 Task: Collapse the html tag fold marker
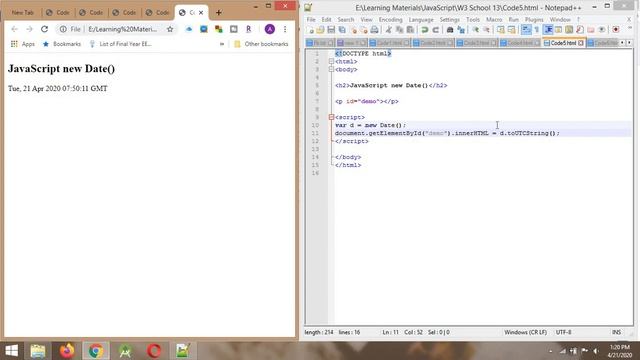331,61
